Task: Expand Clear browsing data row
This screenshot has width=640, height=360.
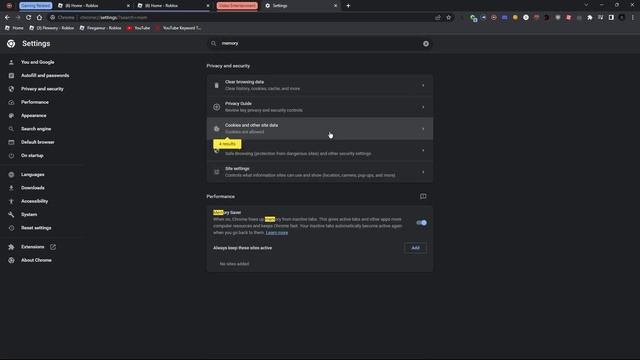Action: tap(320, 85)
